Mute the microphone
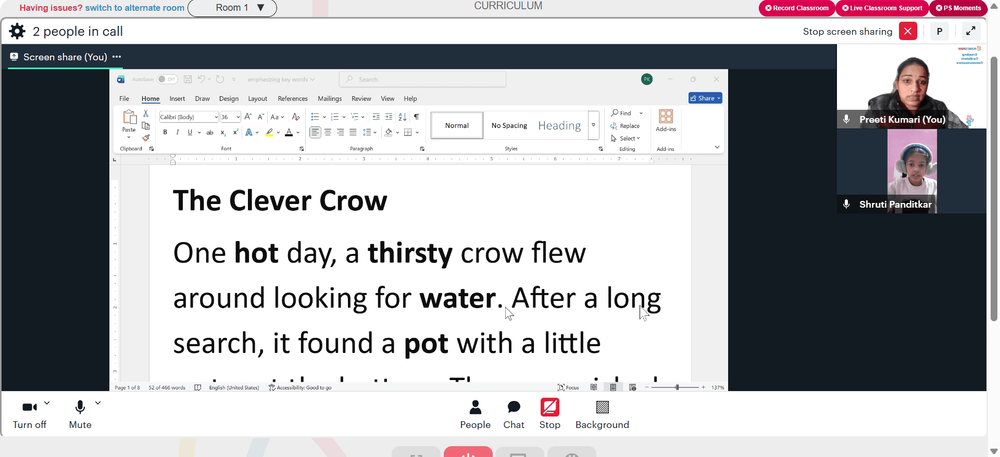The image size is (1000, 457). [80, 414]
